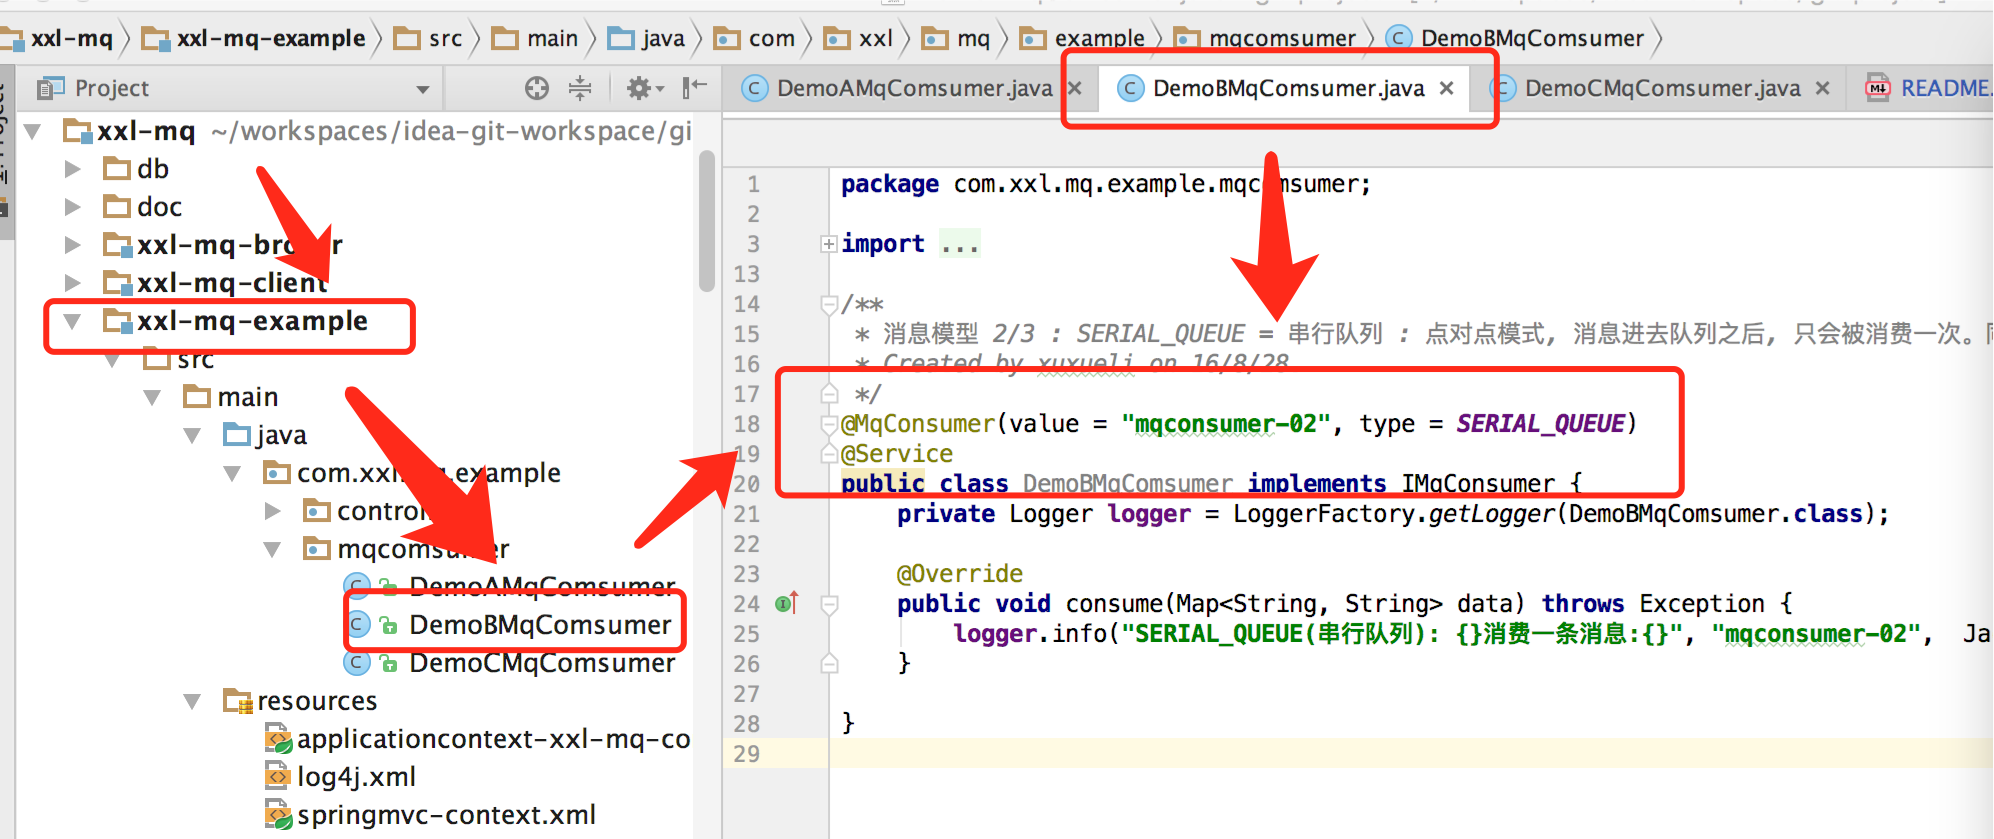The height and width of the screenshot is (839, 1994).
Task: Open DemoBMqComsumer class in tree
Action: (x=507, y=625)
